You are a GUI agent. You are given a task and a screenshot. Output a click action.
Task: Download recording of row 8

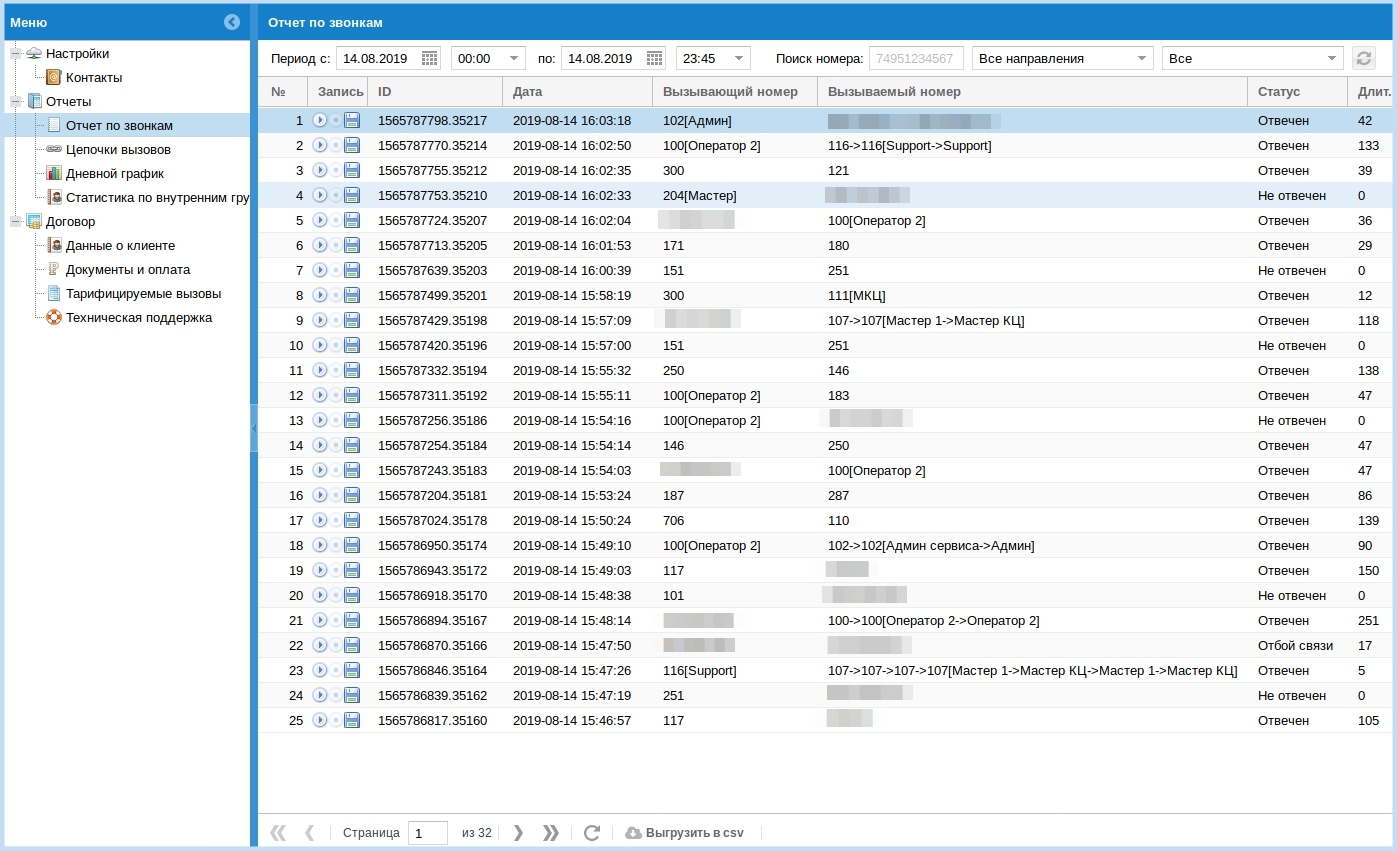pyautogui.click(x=352, y=295)
